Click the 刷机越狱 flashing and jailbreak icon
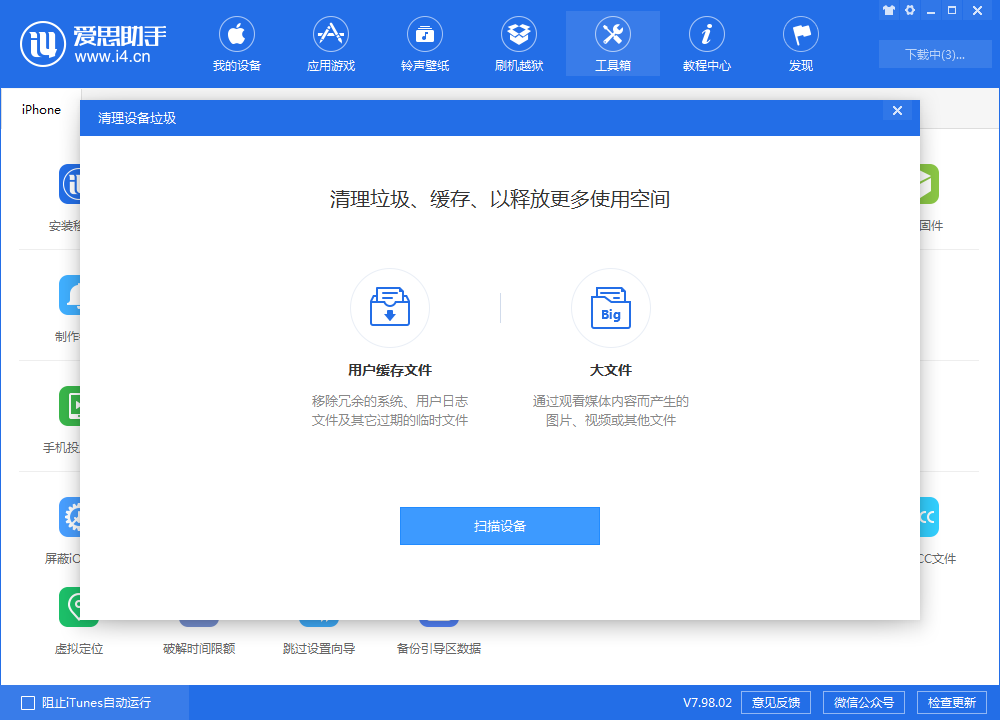Image resolution: width=1000 pixels, height=720 pixels. tap(519, 32)
